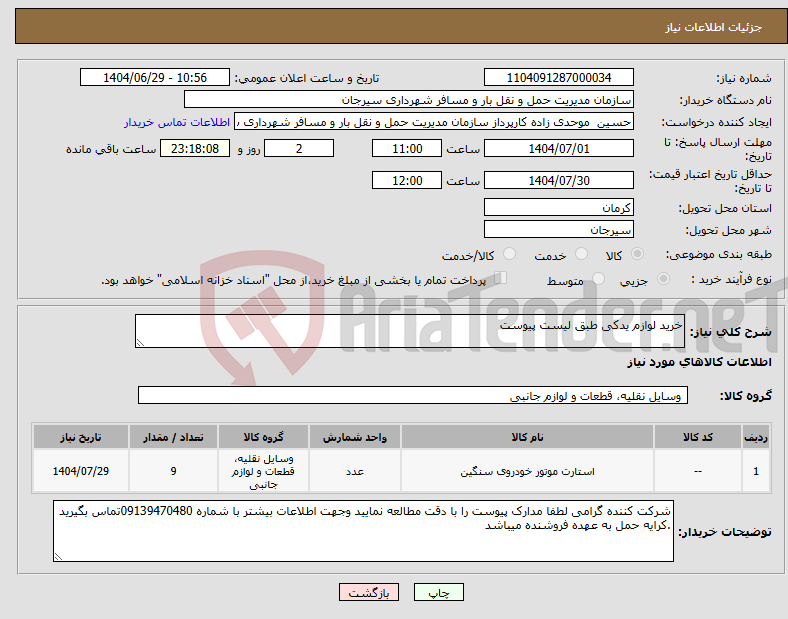Click the request creator field حسین موحدی زاده
The height and width of the screenshot is (619, 788).
[434, 122]
